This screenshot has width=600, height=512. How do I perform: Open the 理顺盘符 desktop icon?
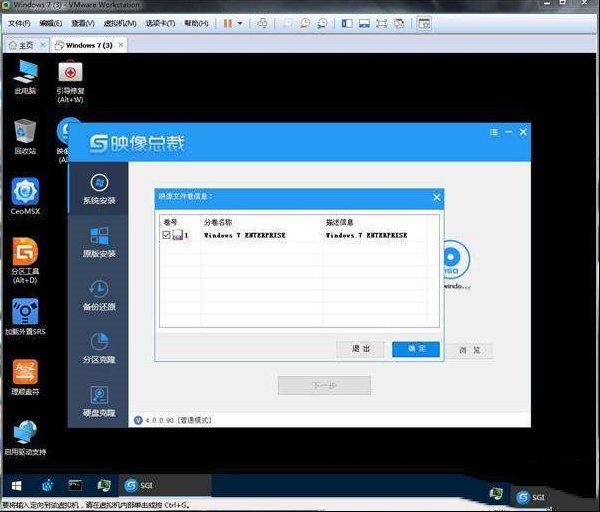click(x=25, y=377)
